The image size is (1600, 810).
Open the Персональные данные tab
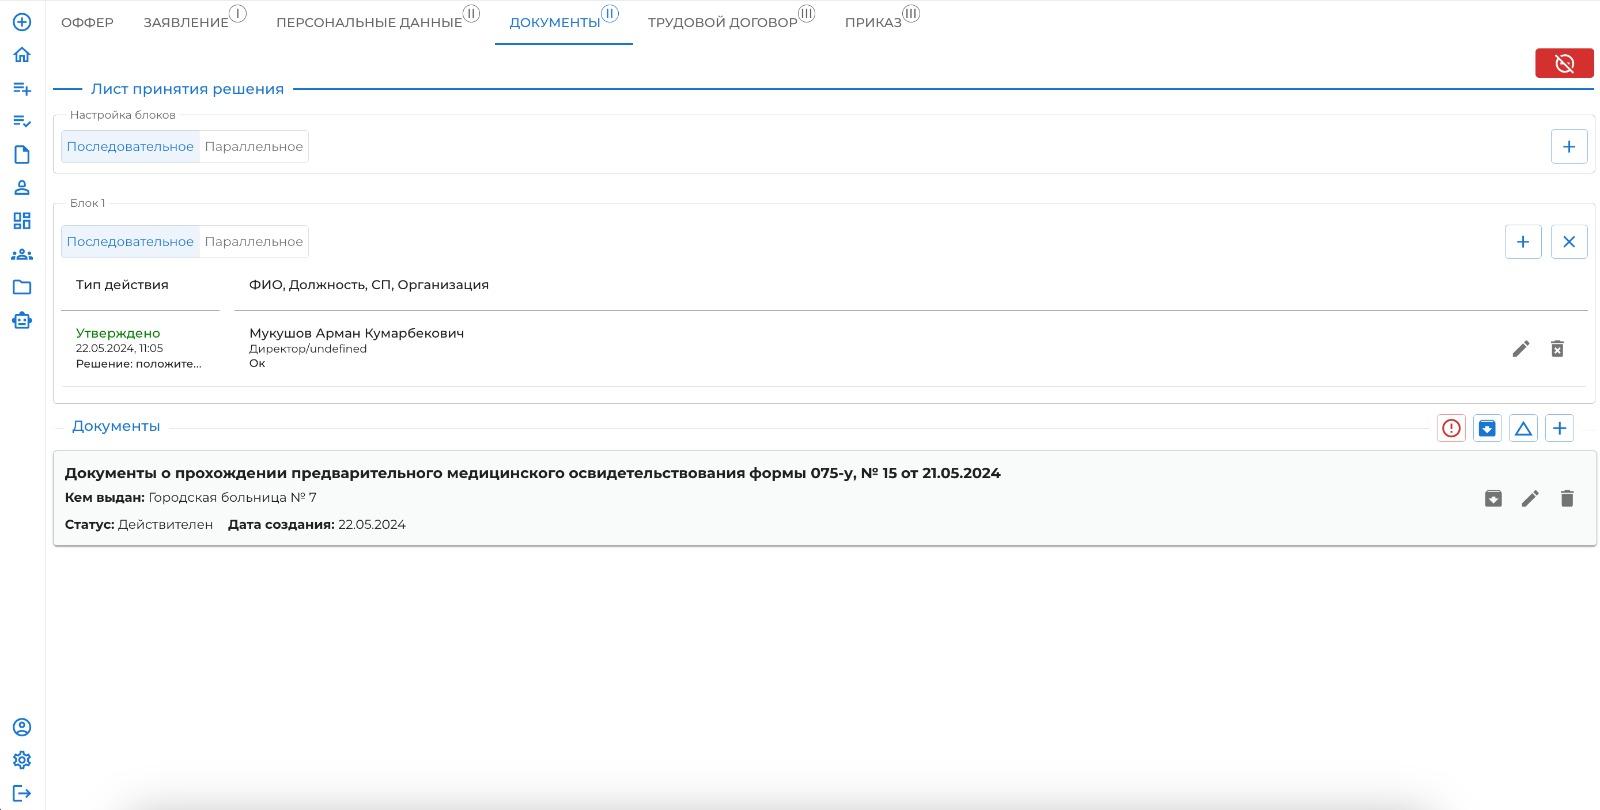point(369,22)
